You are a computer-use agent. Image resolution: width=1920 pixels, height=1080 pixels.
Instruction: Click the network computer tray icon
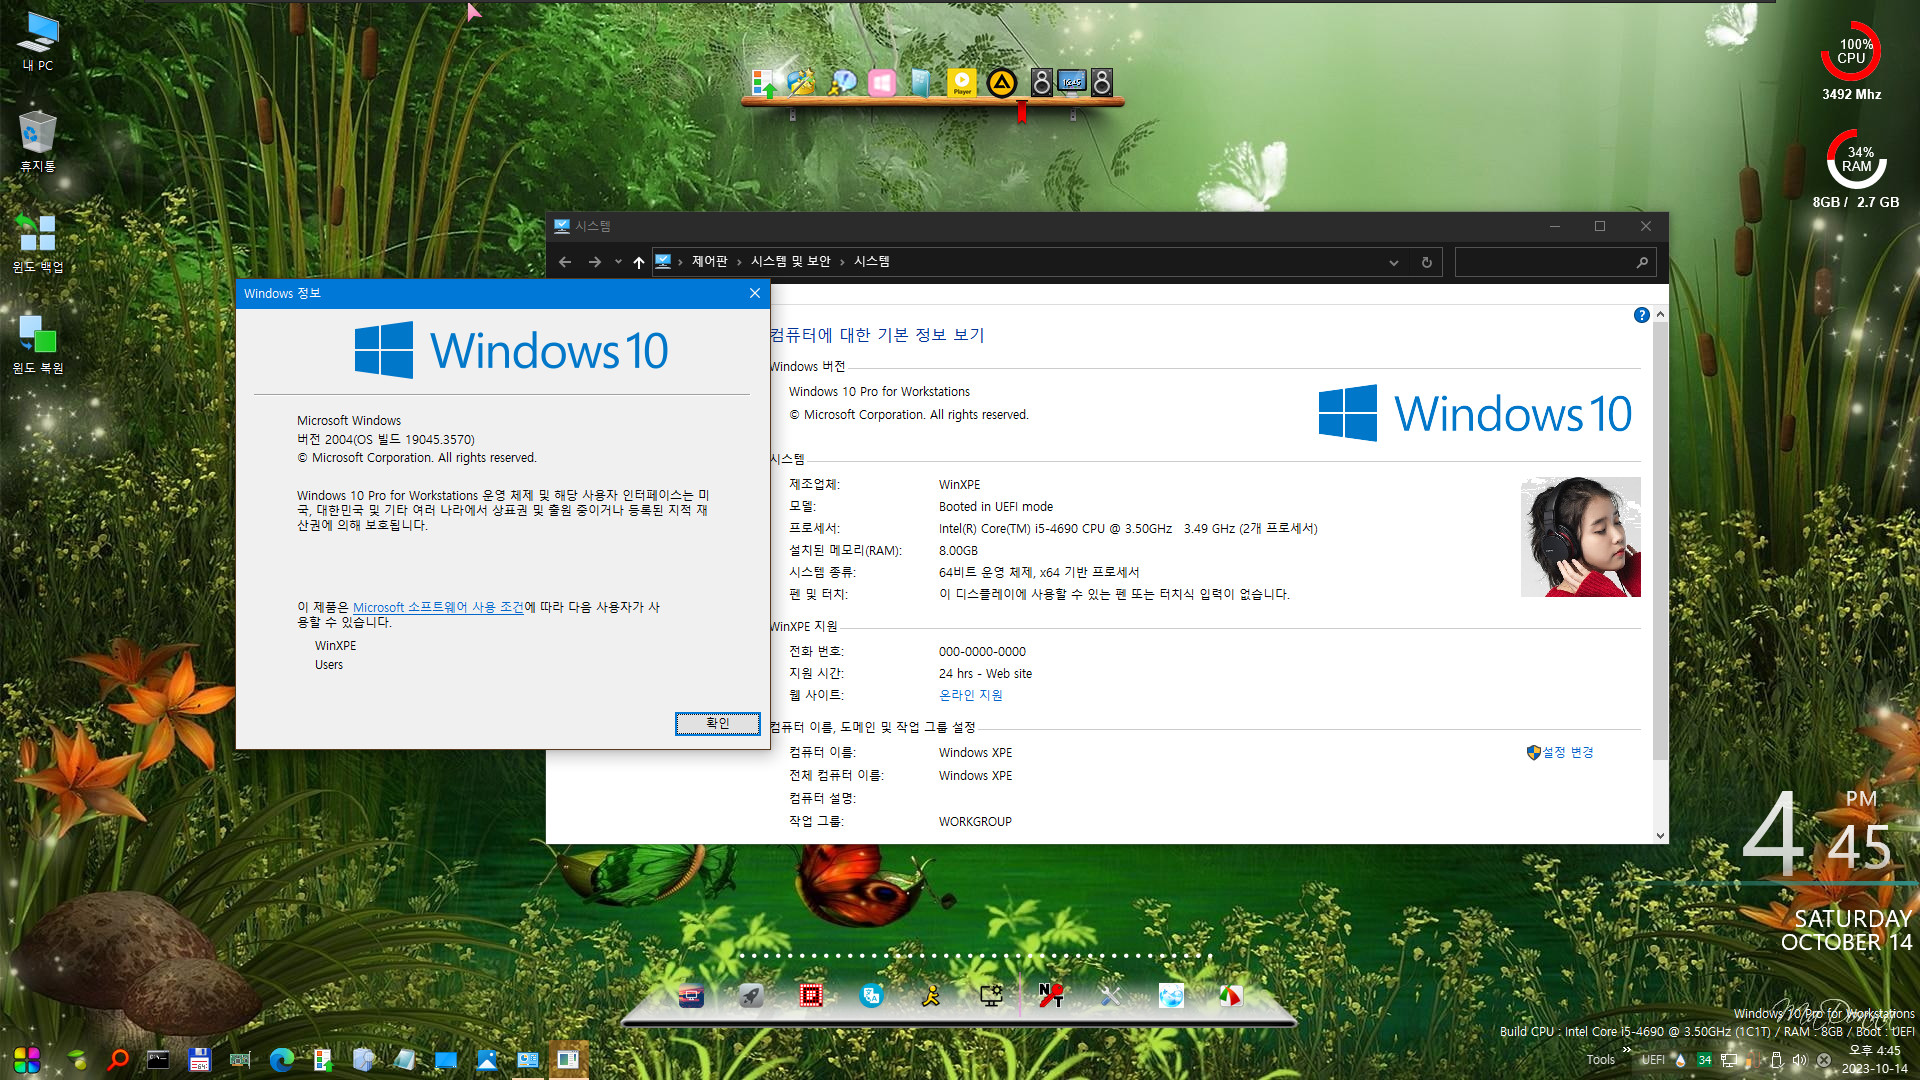[1728, 1060]
